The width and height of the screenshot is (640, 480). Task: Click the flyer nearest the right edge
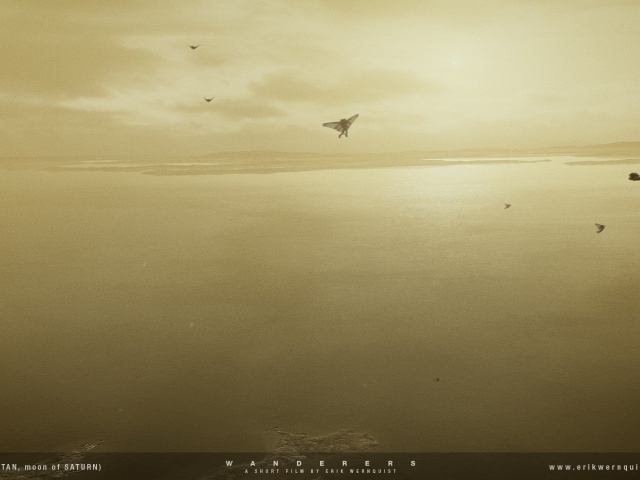600,228
